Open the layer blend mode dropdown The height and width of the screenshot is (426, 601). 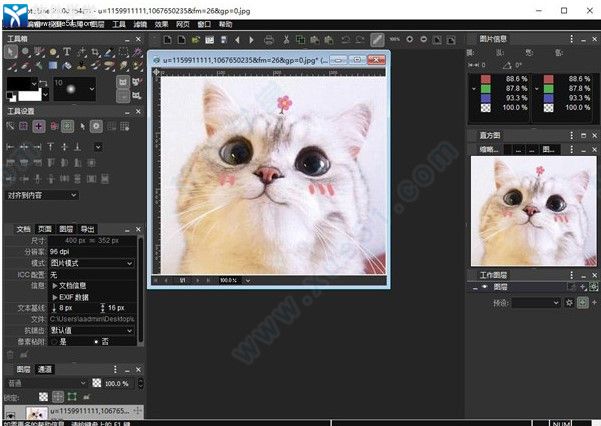(47, 383)
